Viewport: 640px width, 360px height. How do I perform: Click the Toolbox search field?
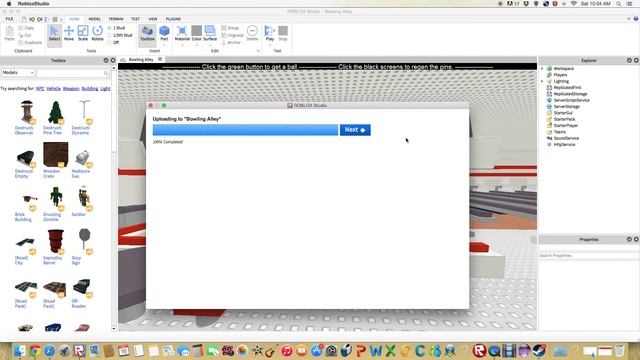pos(73,73)
